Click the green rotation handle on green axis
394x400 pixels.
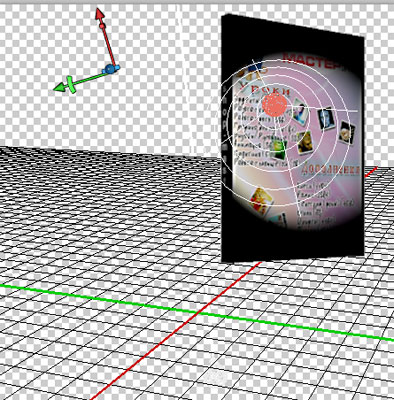71,85
